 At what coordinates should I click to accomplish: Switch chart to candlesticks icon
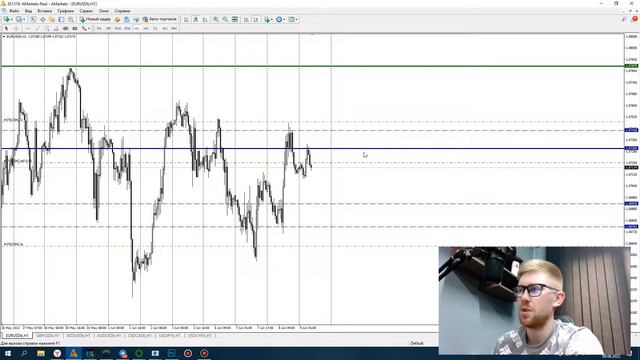point(196,19)
